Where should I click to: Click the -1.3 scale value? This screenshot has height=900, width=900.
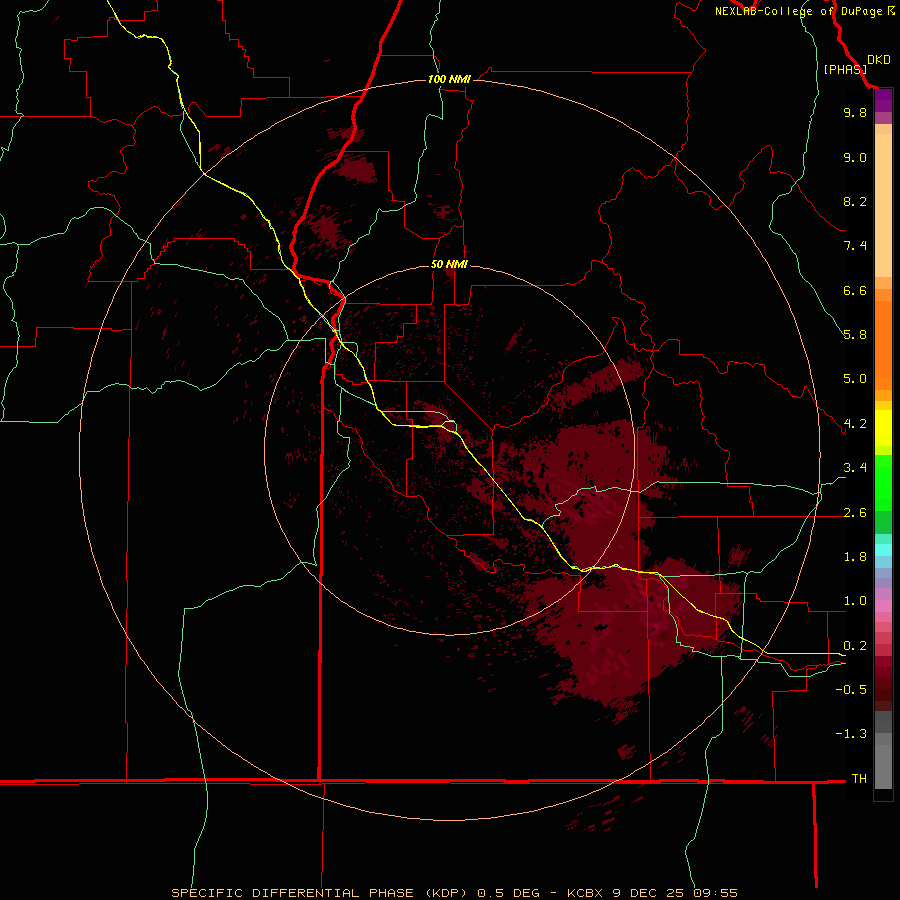851,734
